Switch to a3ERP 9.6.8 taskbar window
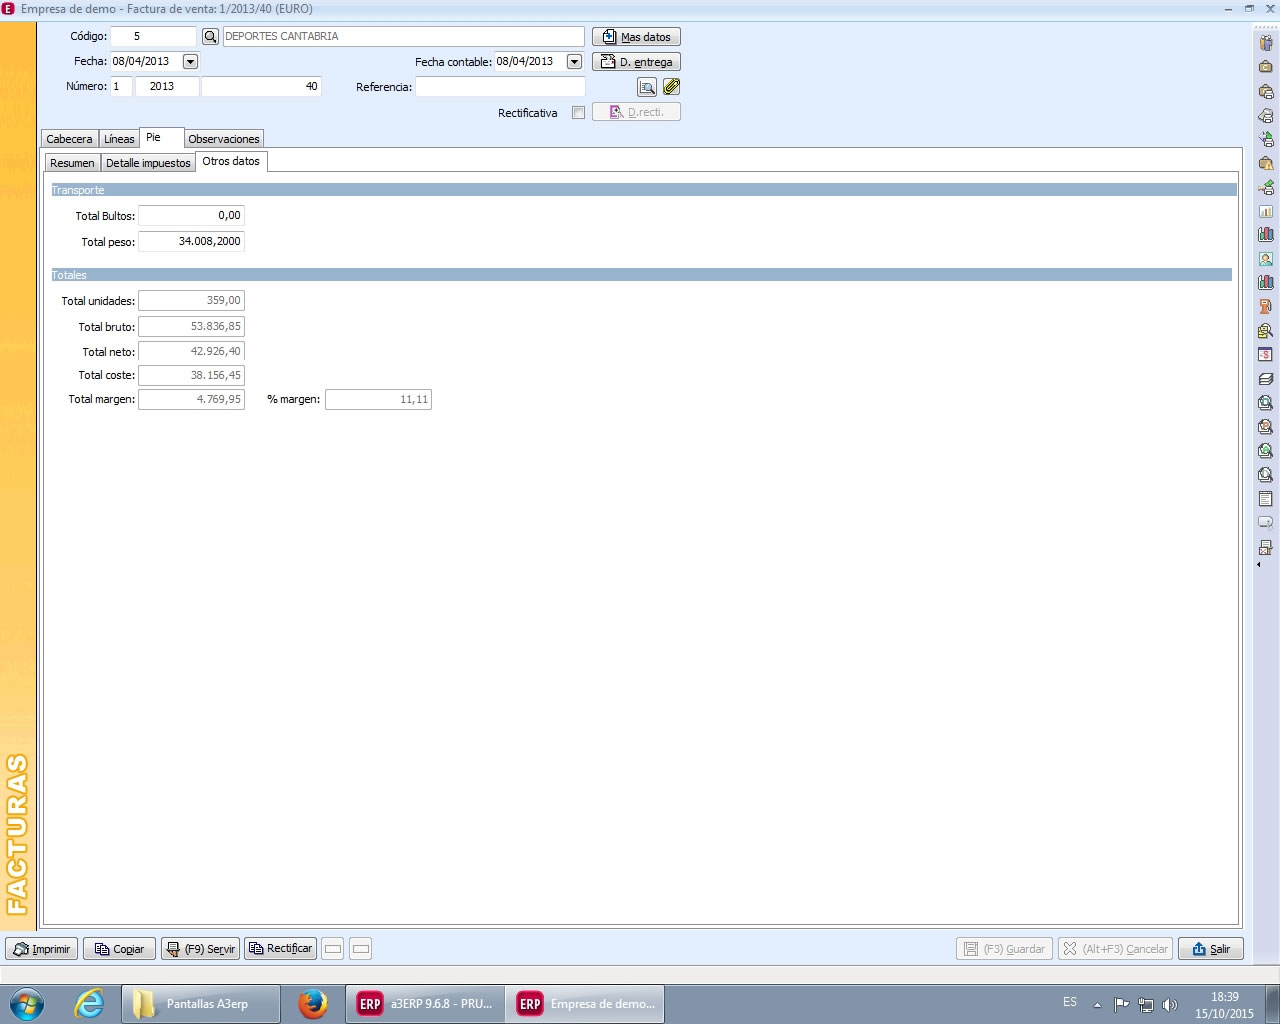Image resolution: width=1280 pixels, height=1024 pixels. click(425, 1004)
